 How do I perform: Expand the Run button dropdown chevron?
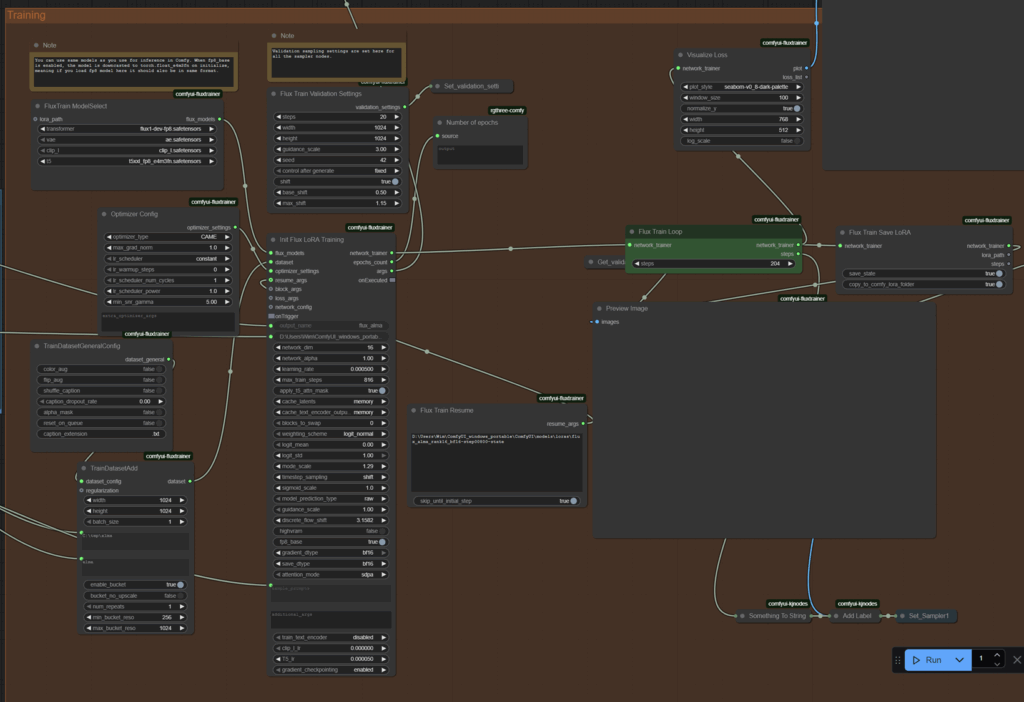(x=959, y=660)
